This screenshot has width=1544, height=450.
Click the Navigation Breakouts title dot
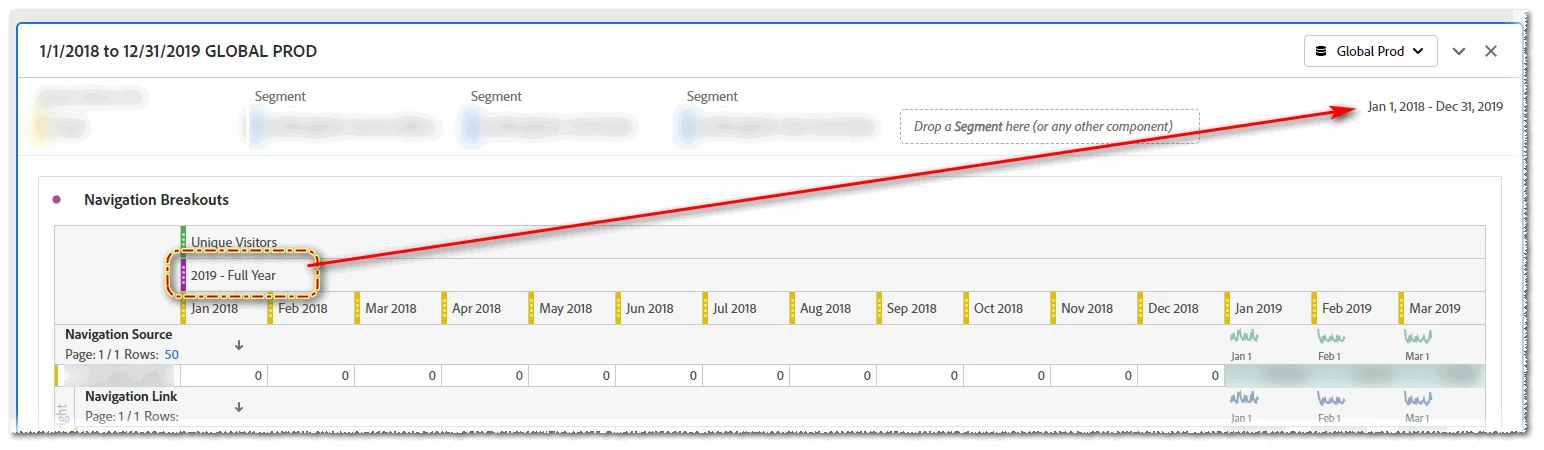click(57, 200)
